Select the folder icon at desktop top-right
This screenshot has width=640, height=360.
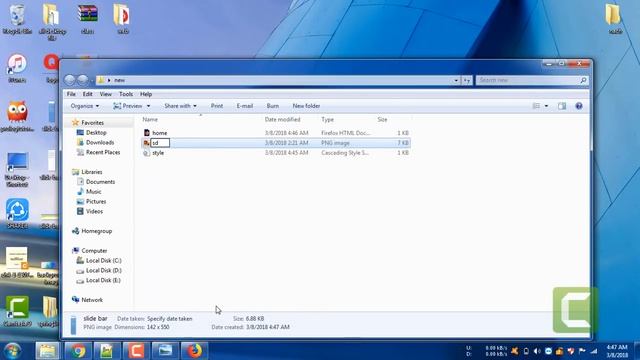tap(613, 19)
